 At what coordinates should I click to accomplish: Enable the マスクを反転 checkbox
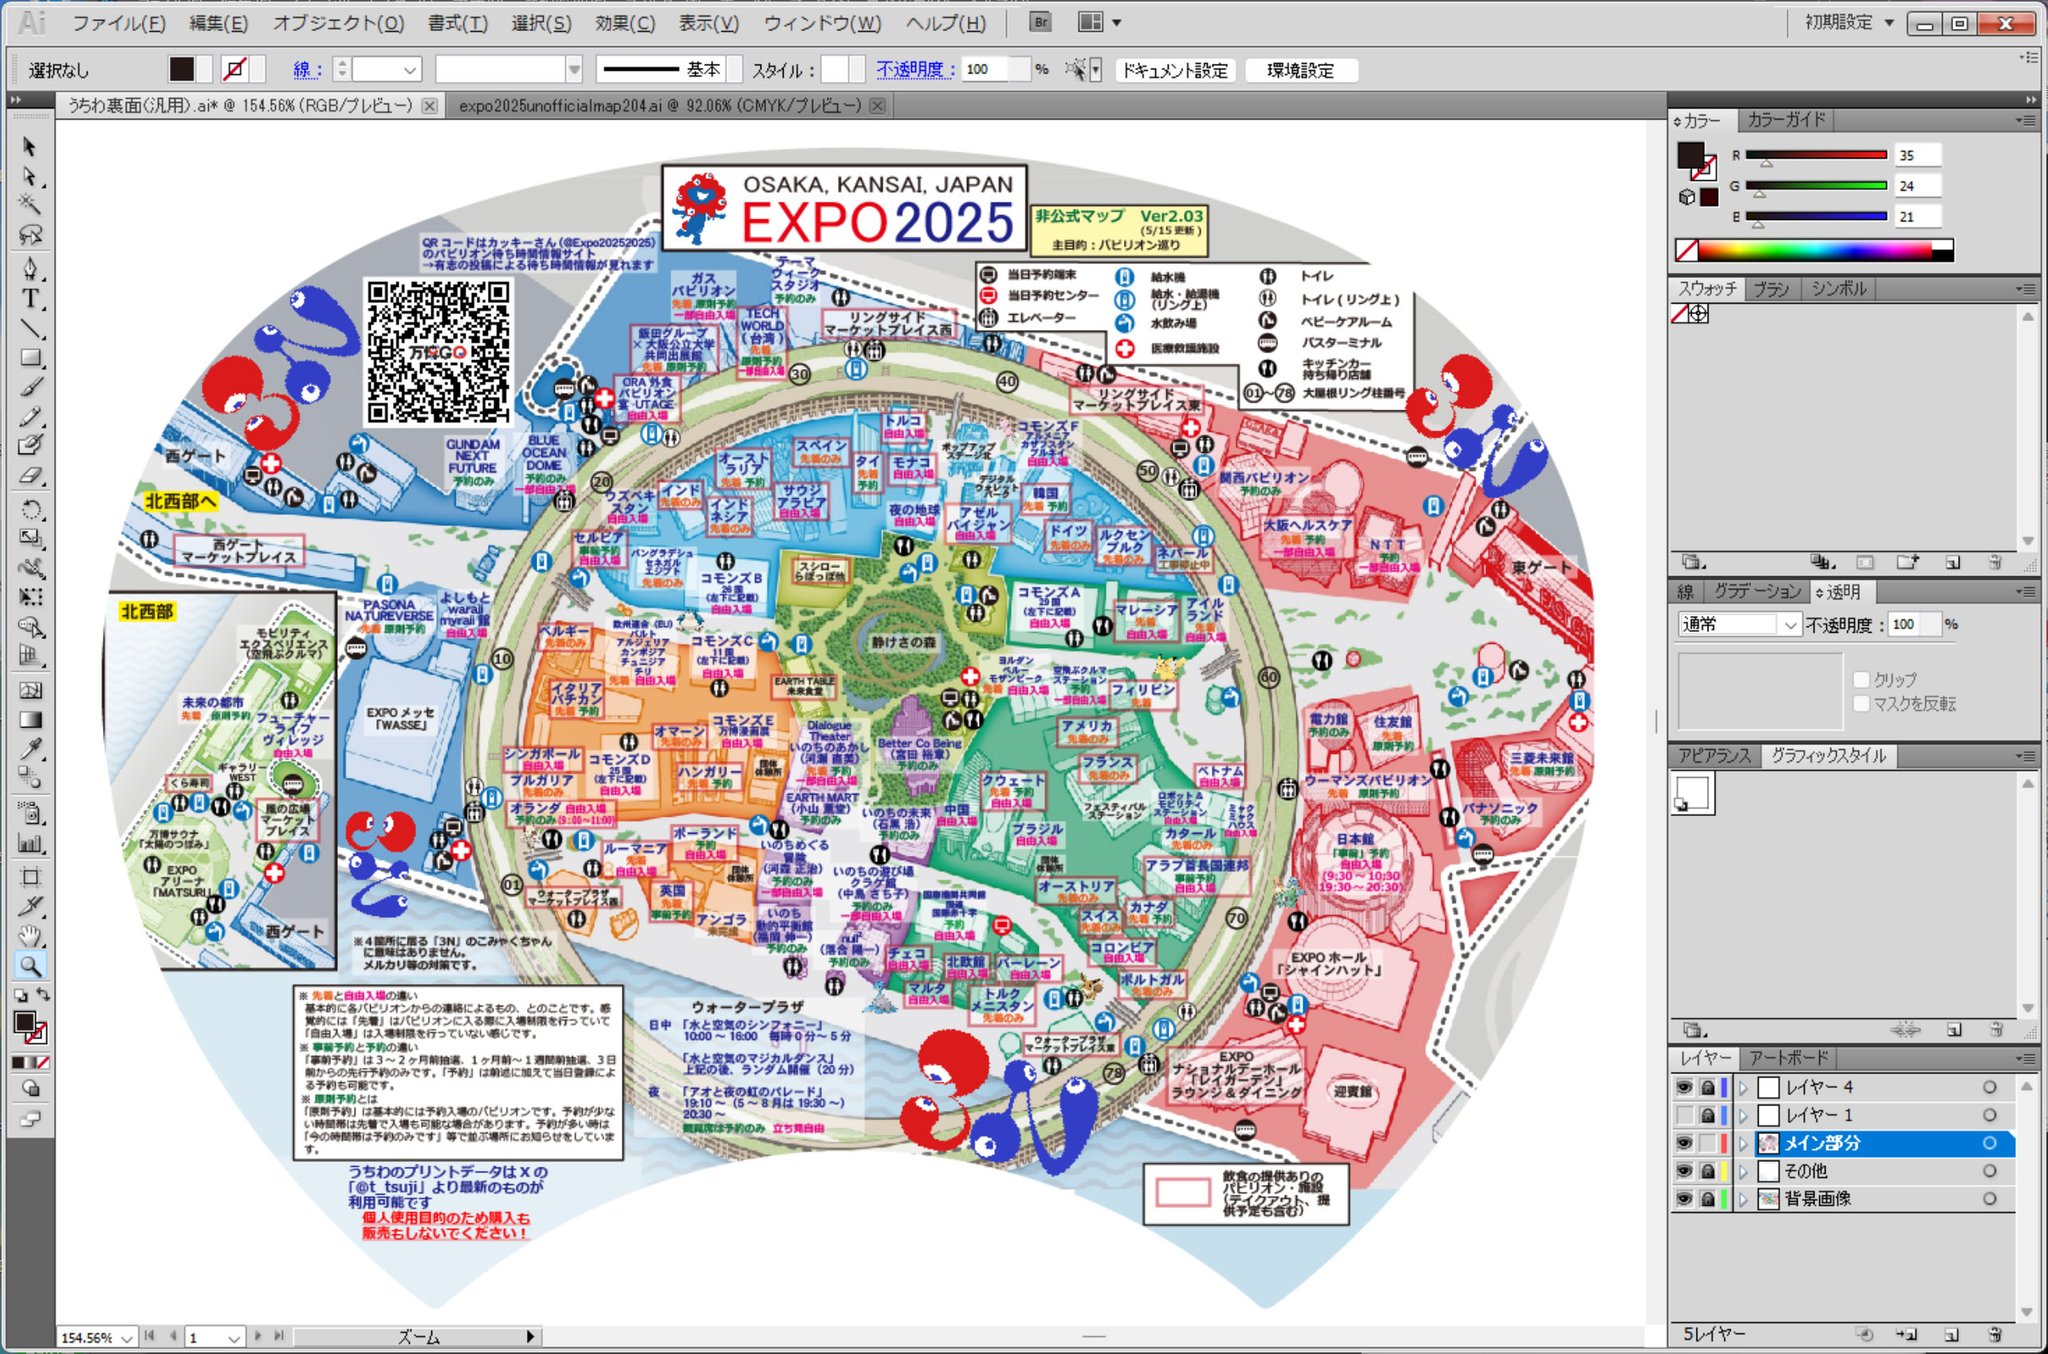tap(1862, 704)
